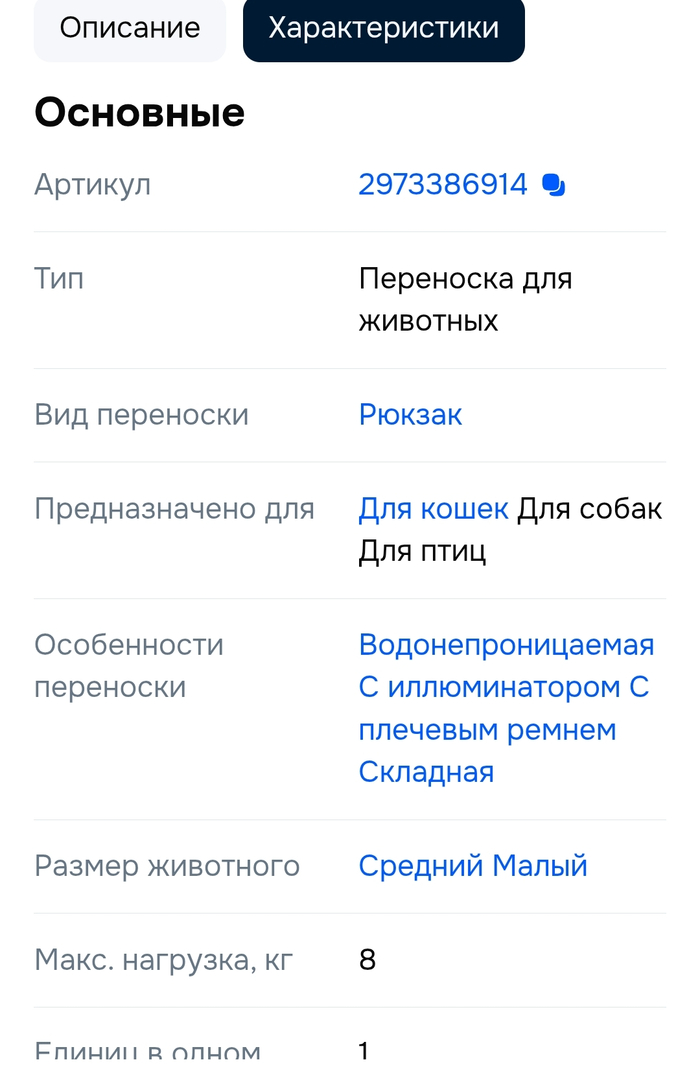The image size is (700, 1073).
Task: Follow the Рюкзак carrier type link
Action: [410, 415]
